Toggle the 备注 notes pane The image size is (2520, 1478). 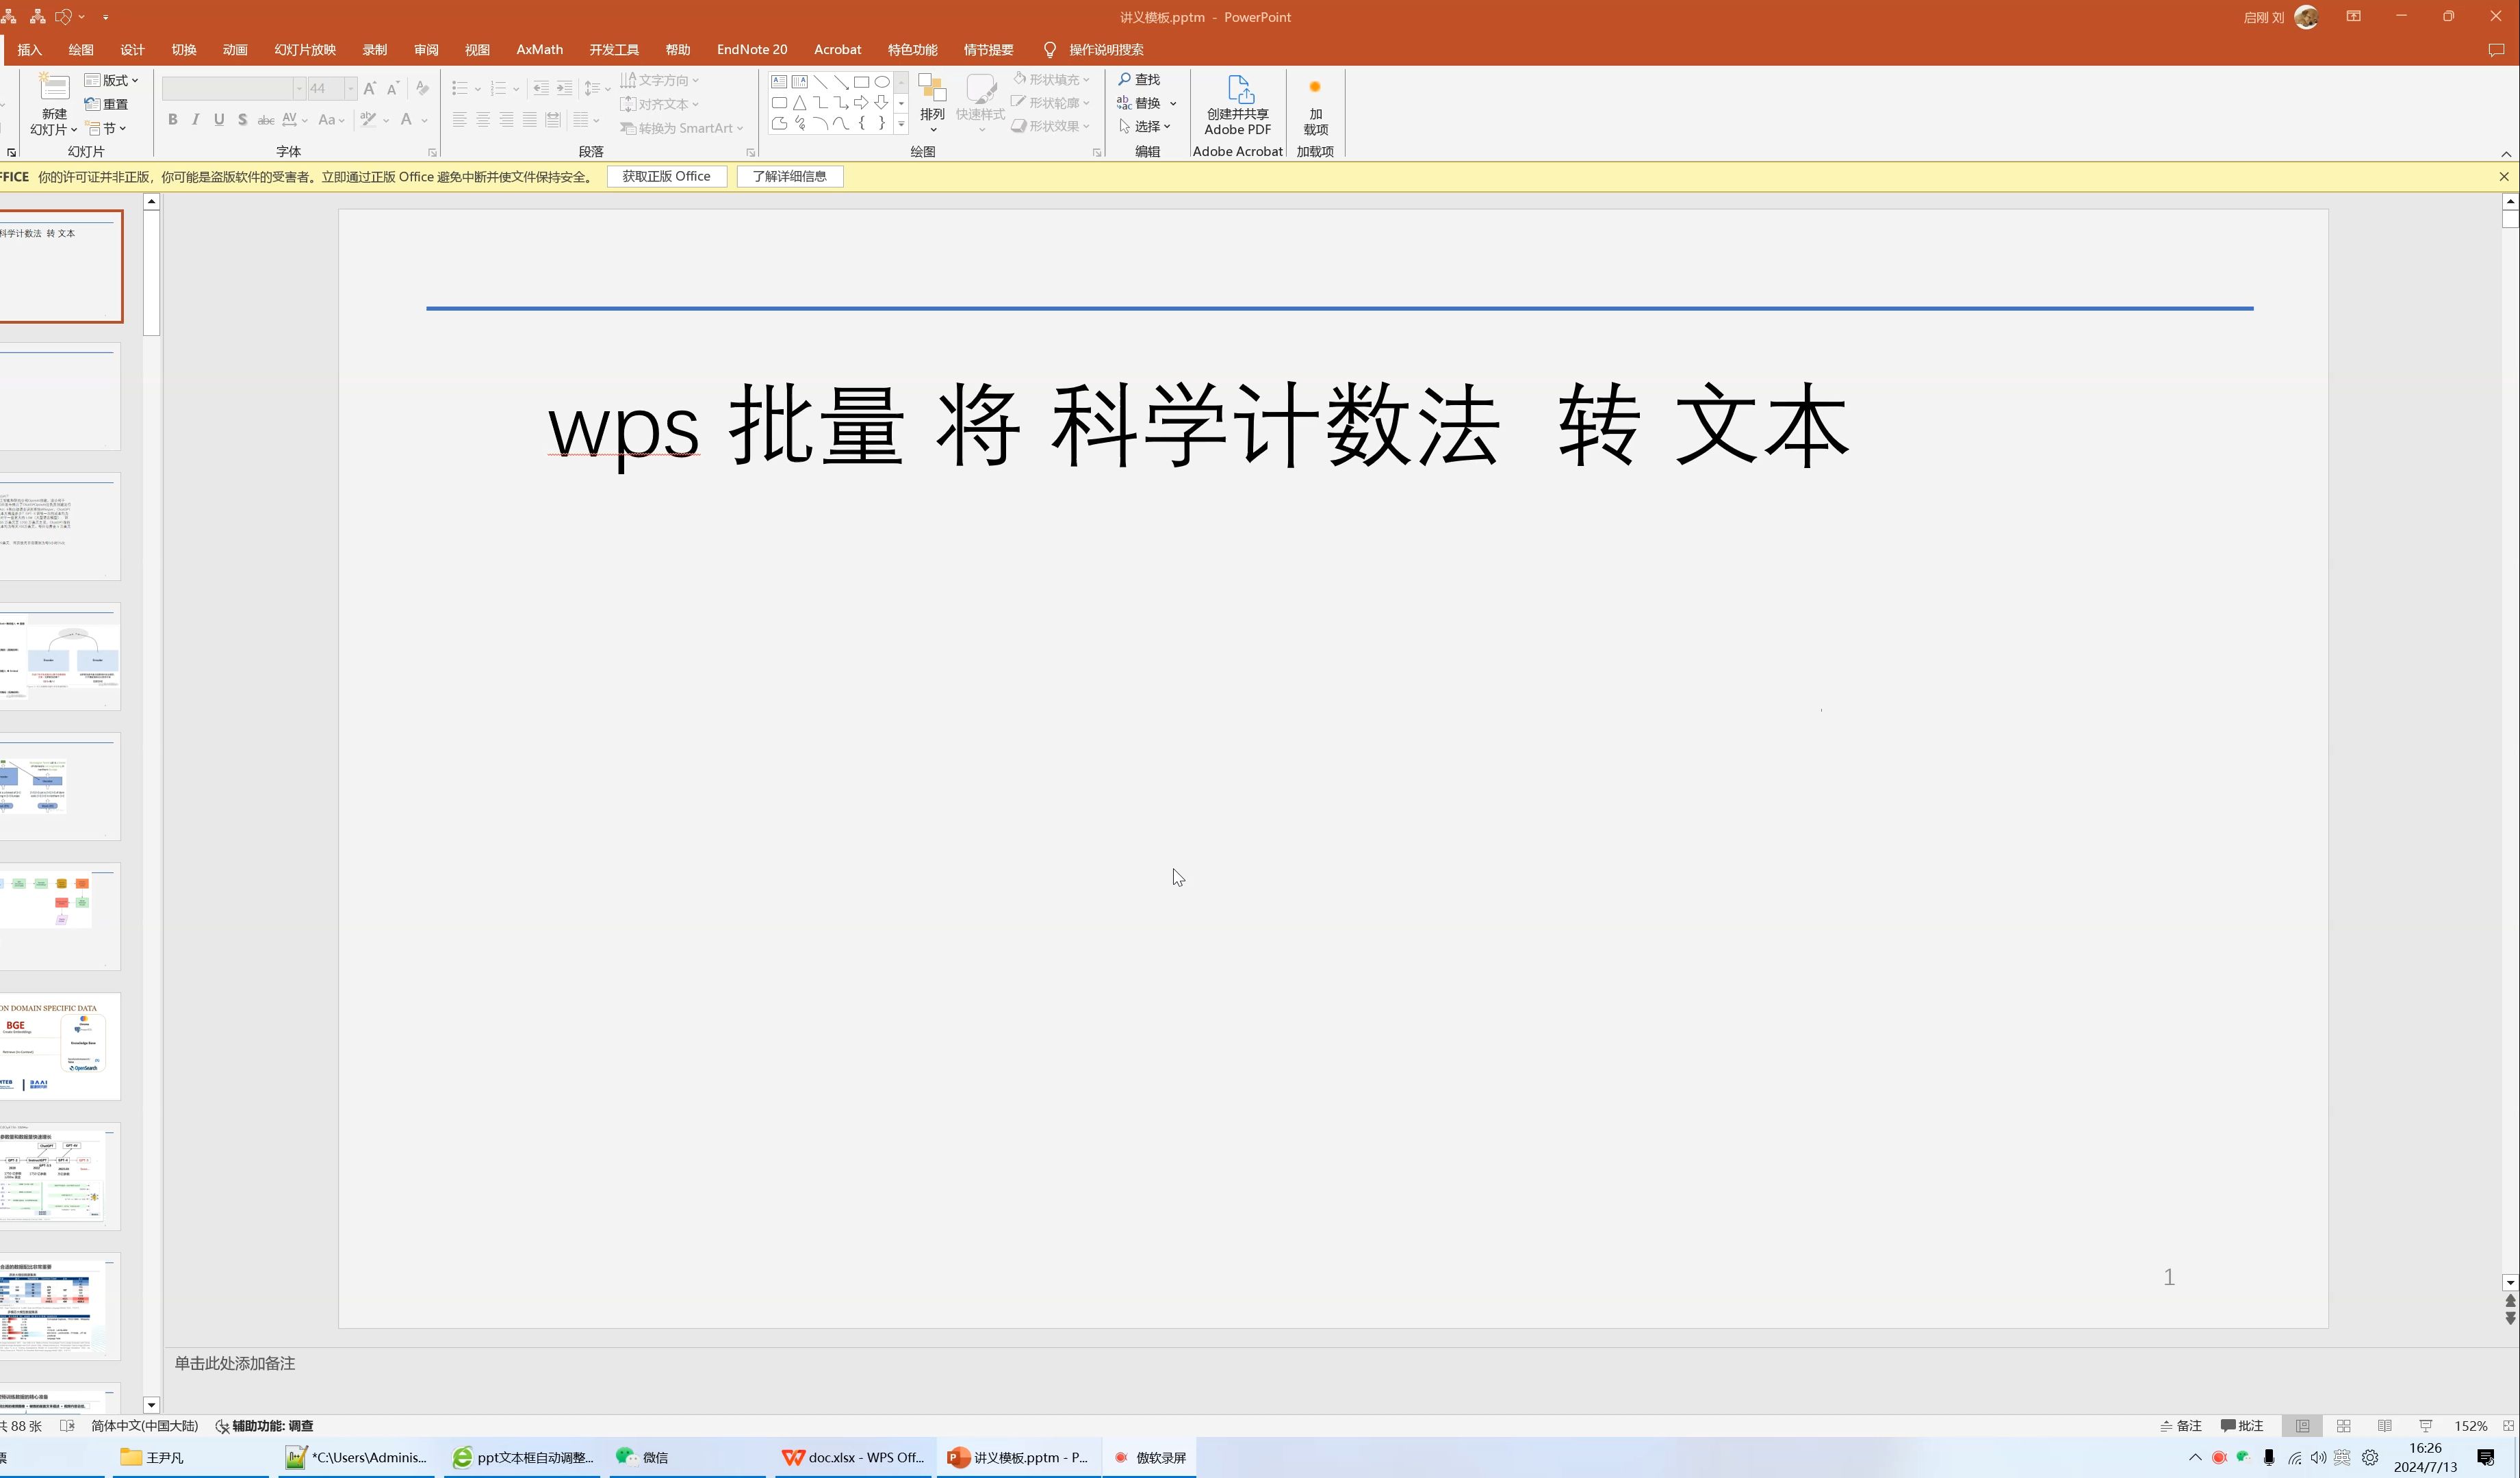click(x=2181, y=1426)
